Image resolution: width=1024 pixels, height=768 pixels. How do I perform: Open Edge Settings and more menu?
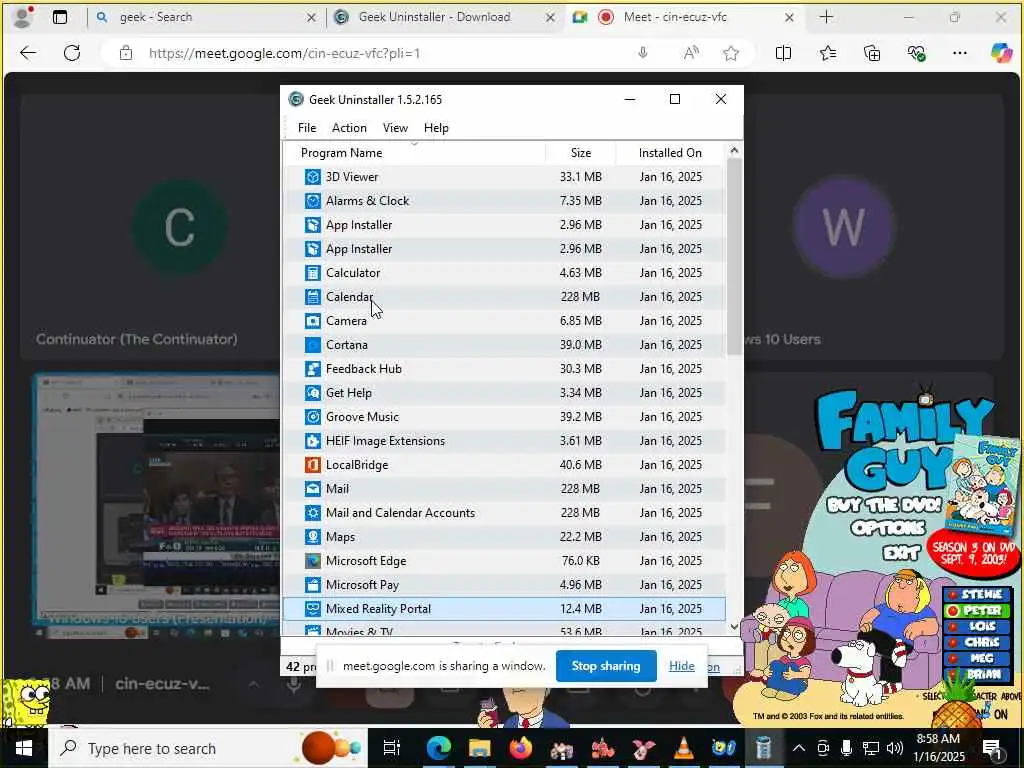[x=959, y=54]
